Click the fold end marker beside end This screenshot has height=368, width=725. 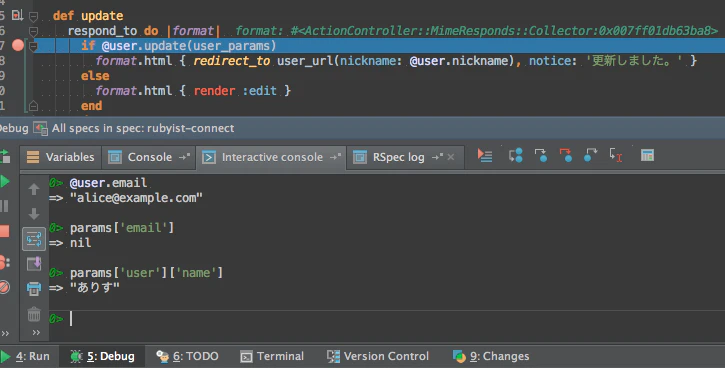click(33, 106)
